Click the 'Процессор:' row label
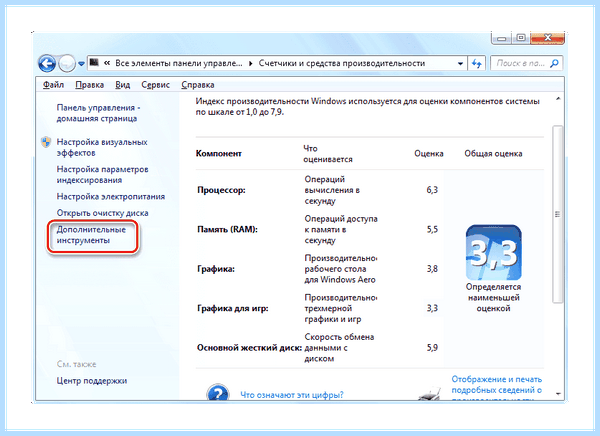 [221, 190]
